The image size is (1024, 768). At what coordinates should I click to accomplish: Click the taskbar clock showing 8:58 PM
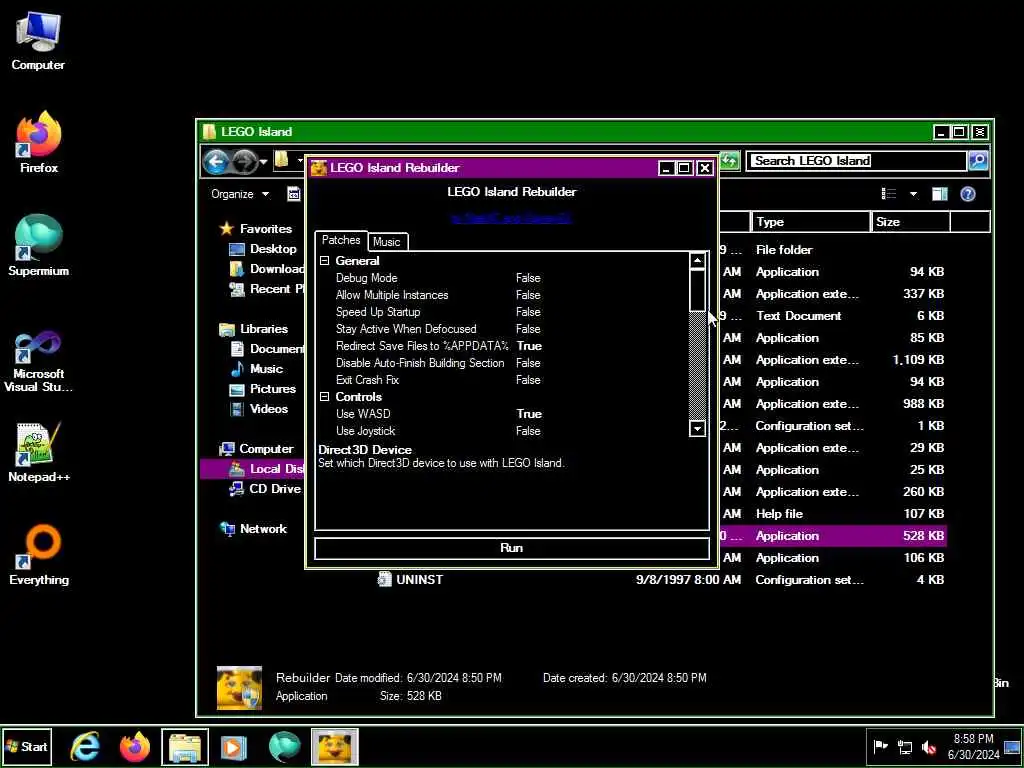(973, 746)
